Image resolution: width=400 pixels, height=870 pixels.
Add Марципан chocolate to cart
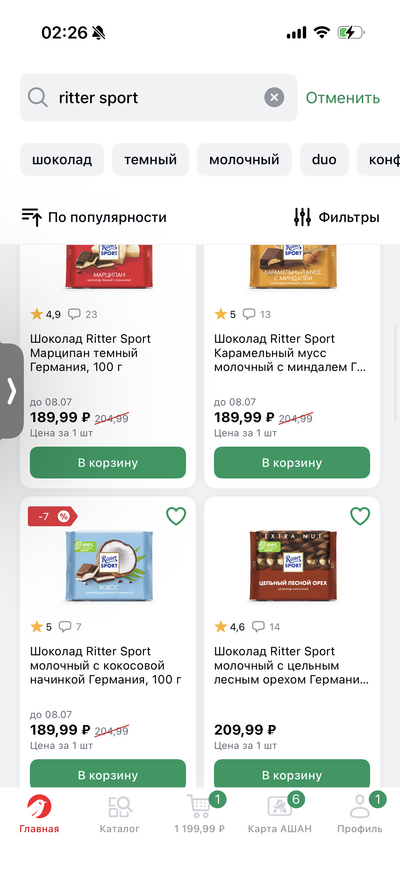click(108, 462)
